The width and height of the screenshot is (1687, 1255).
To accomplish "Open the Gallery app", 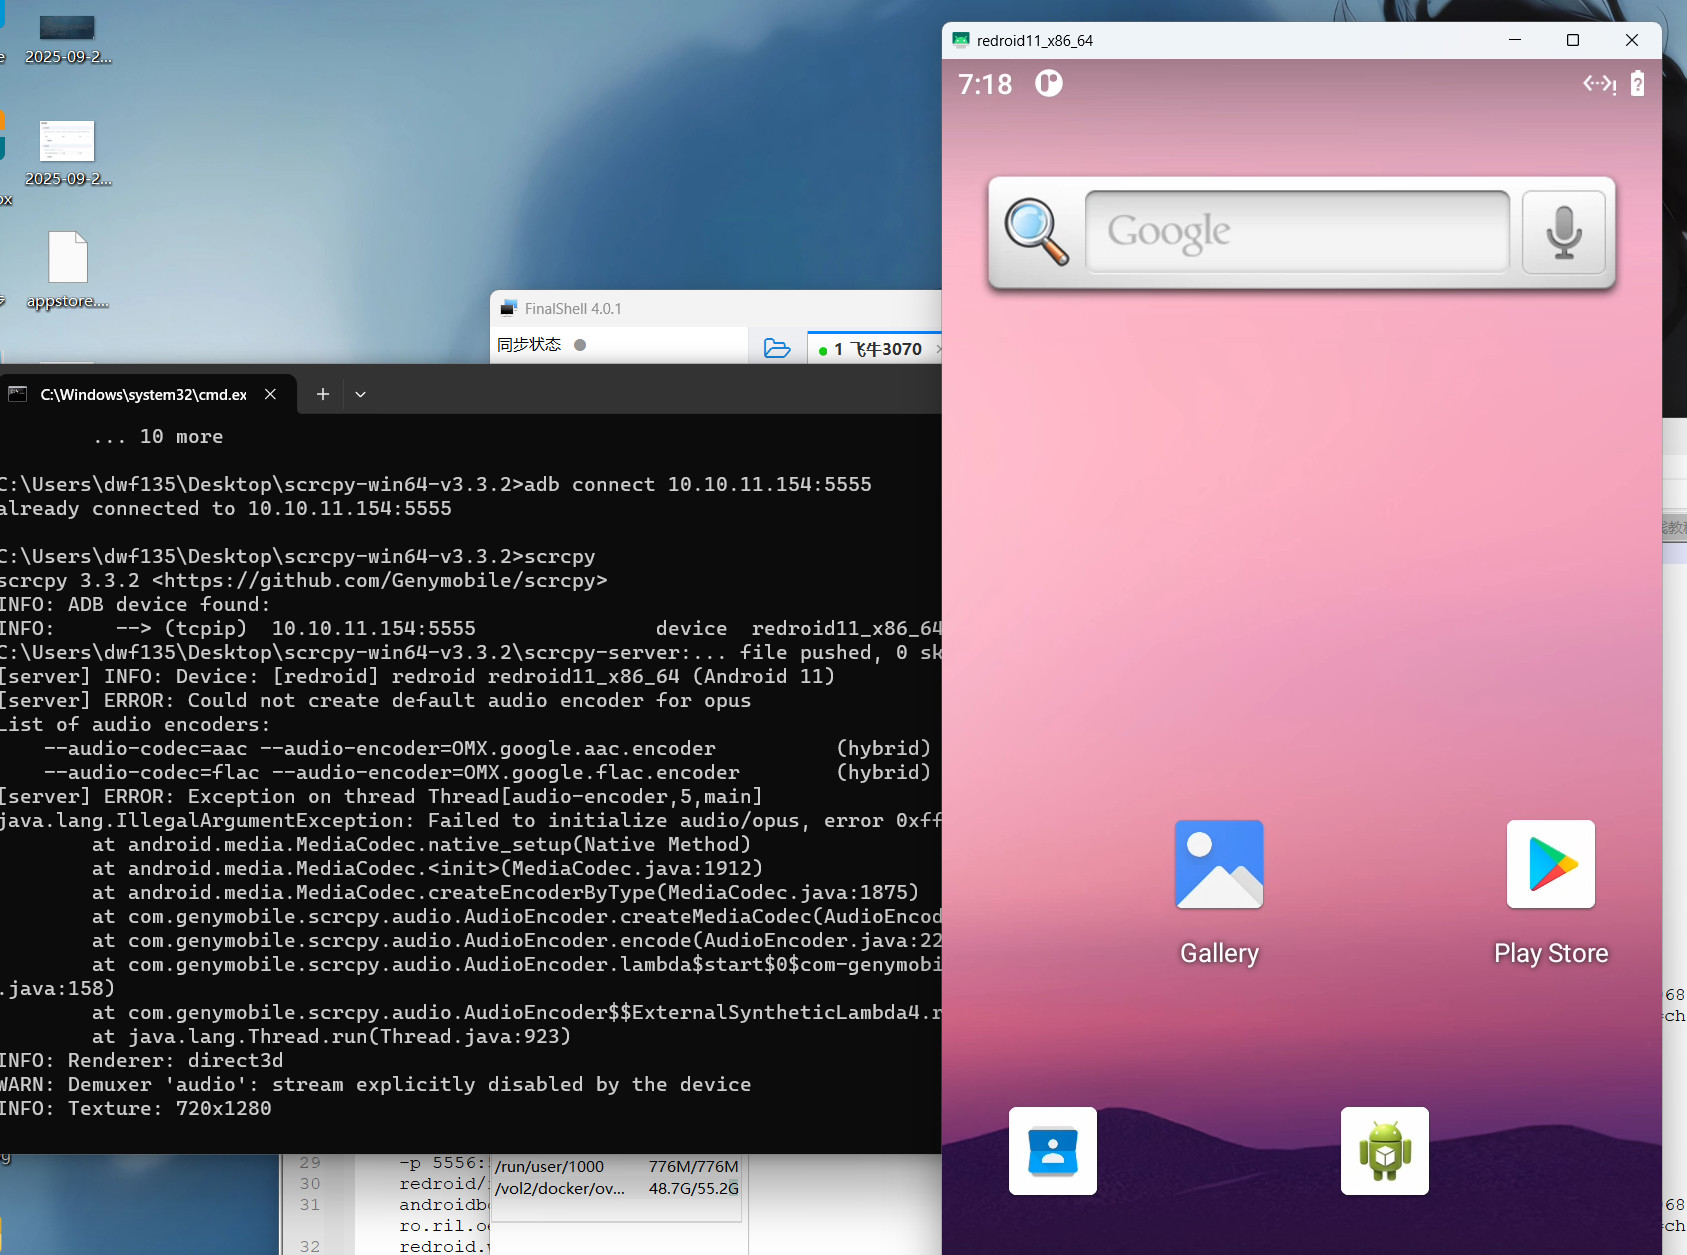I will coord(1219,865).
